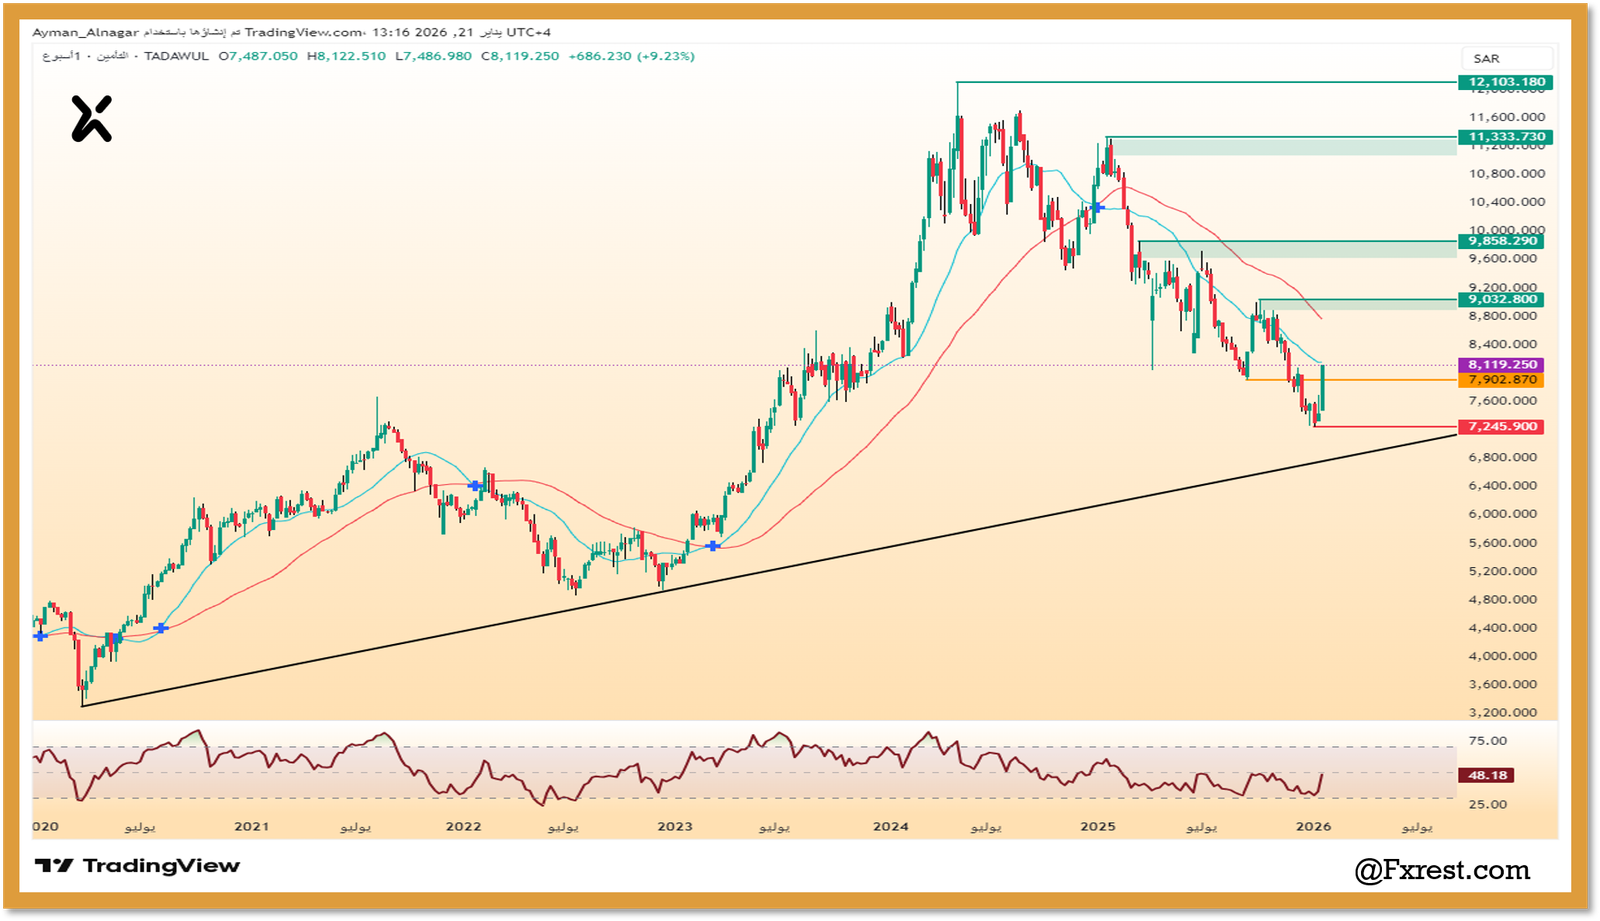Click the 75.00 RSI scale level
The width and height of the screenshot is (1600, 921).
point(1487,741)
